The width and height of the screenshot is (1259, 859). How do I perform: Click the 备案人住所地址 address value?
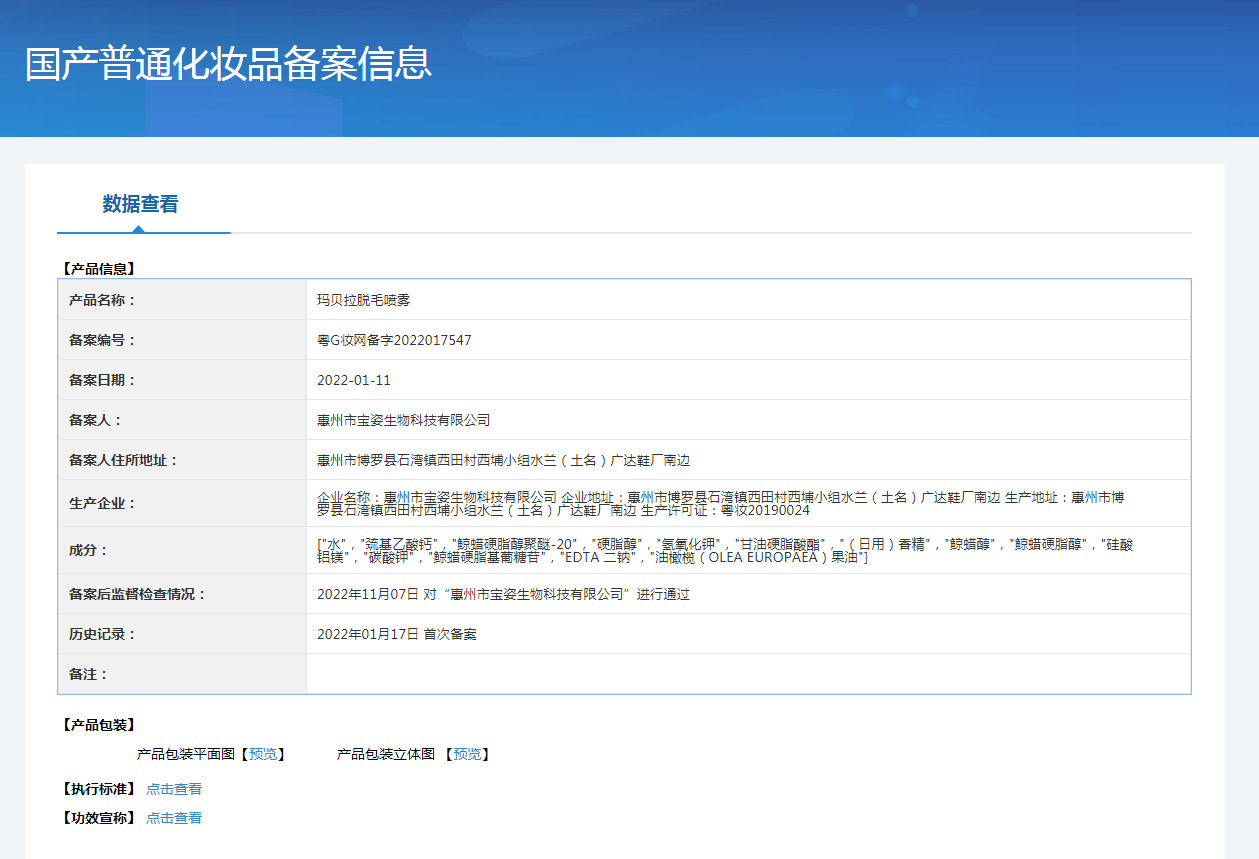tap(503, 460)
